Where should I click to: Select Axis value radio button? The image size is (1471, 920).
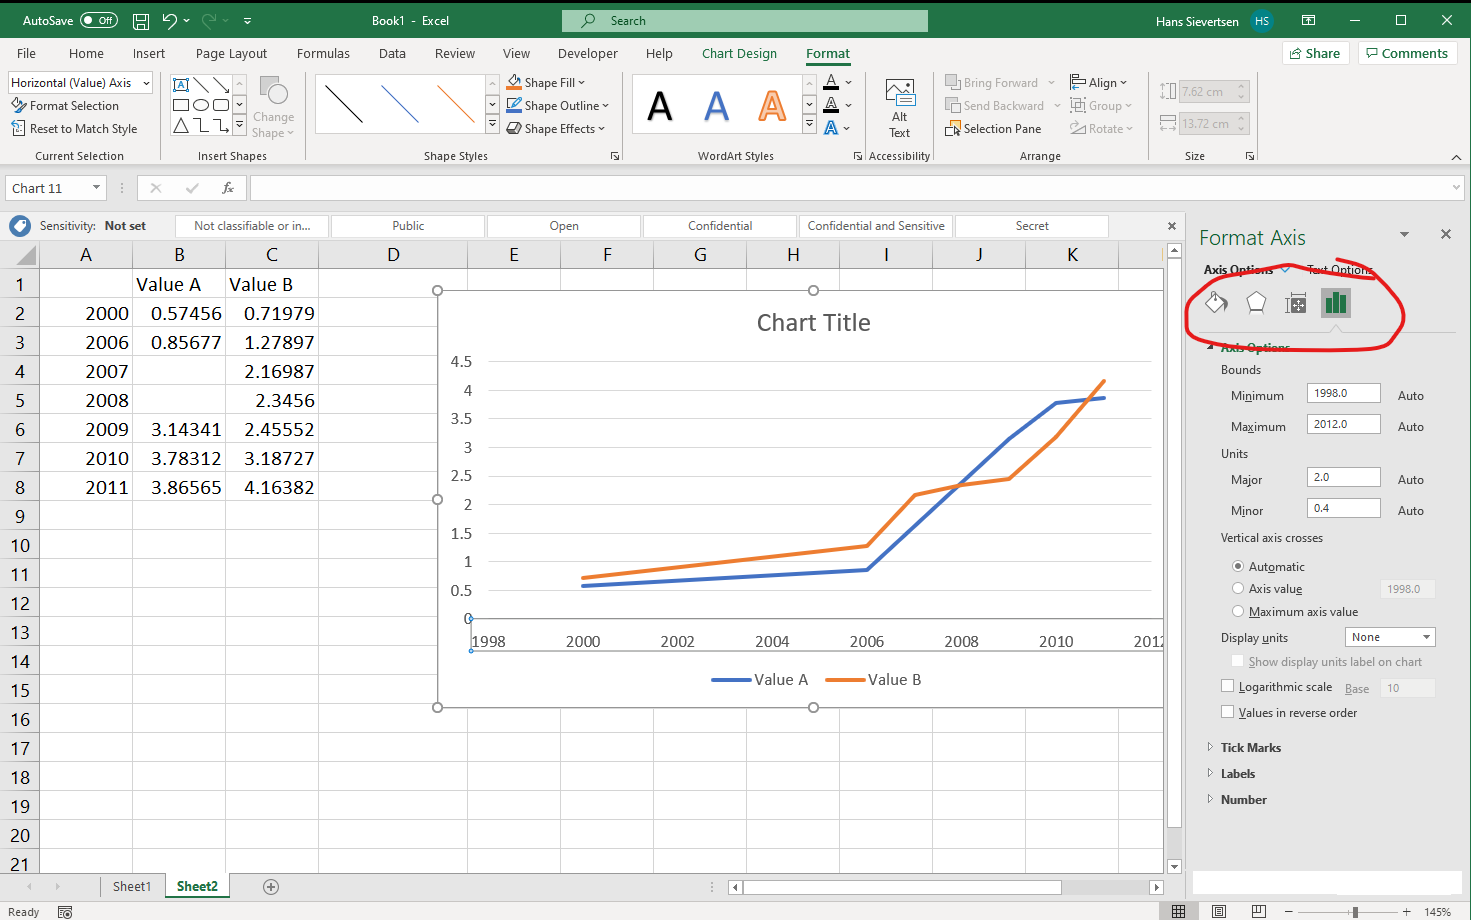point(1238,589)
